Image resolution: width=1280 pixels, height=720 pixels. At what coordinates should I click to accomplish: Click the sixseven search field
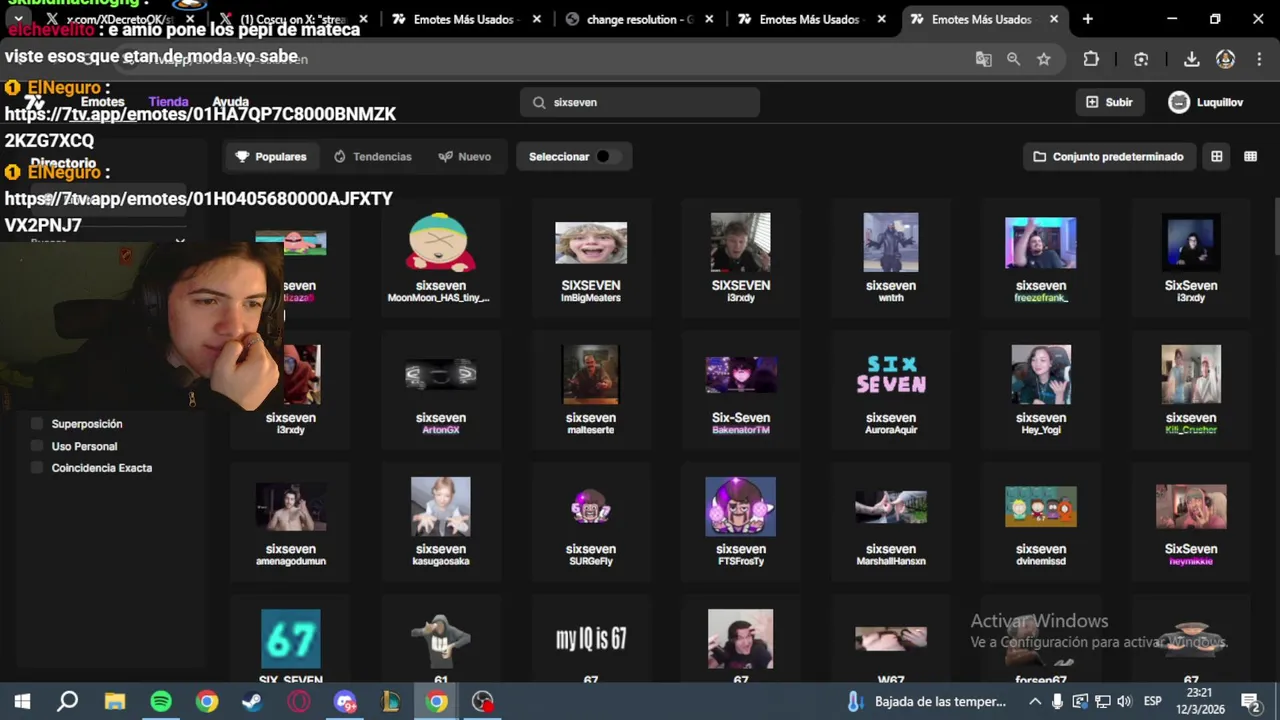tap(640, 102)
